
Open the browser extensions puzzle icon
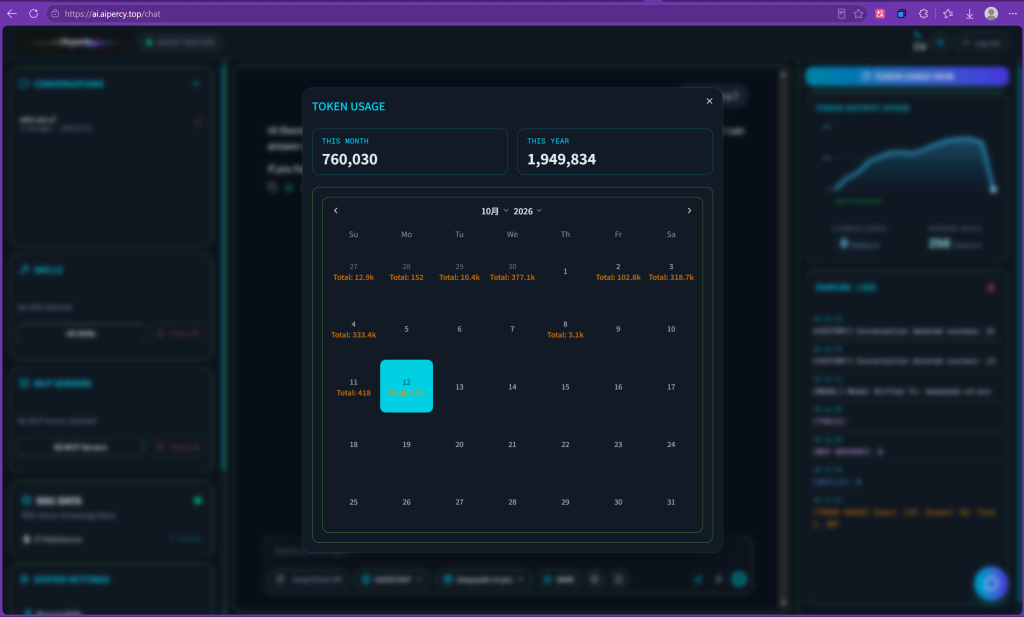coord(923,14)
